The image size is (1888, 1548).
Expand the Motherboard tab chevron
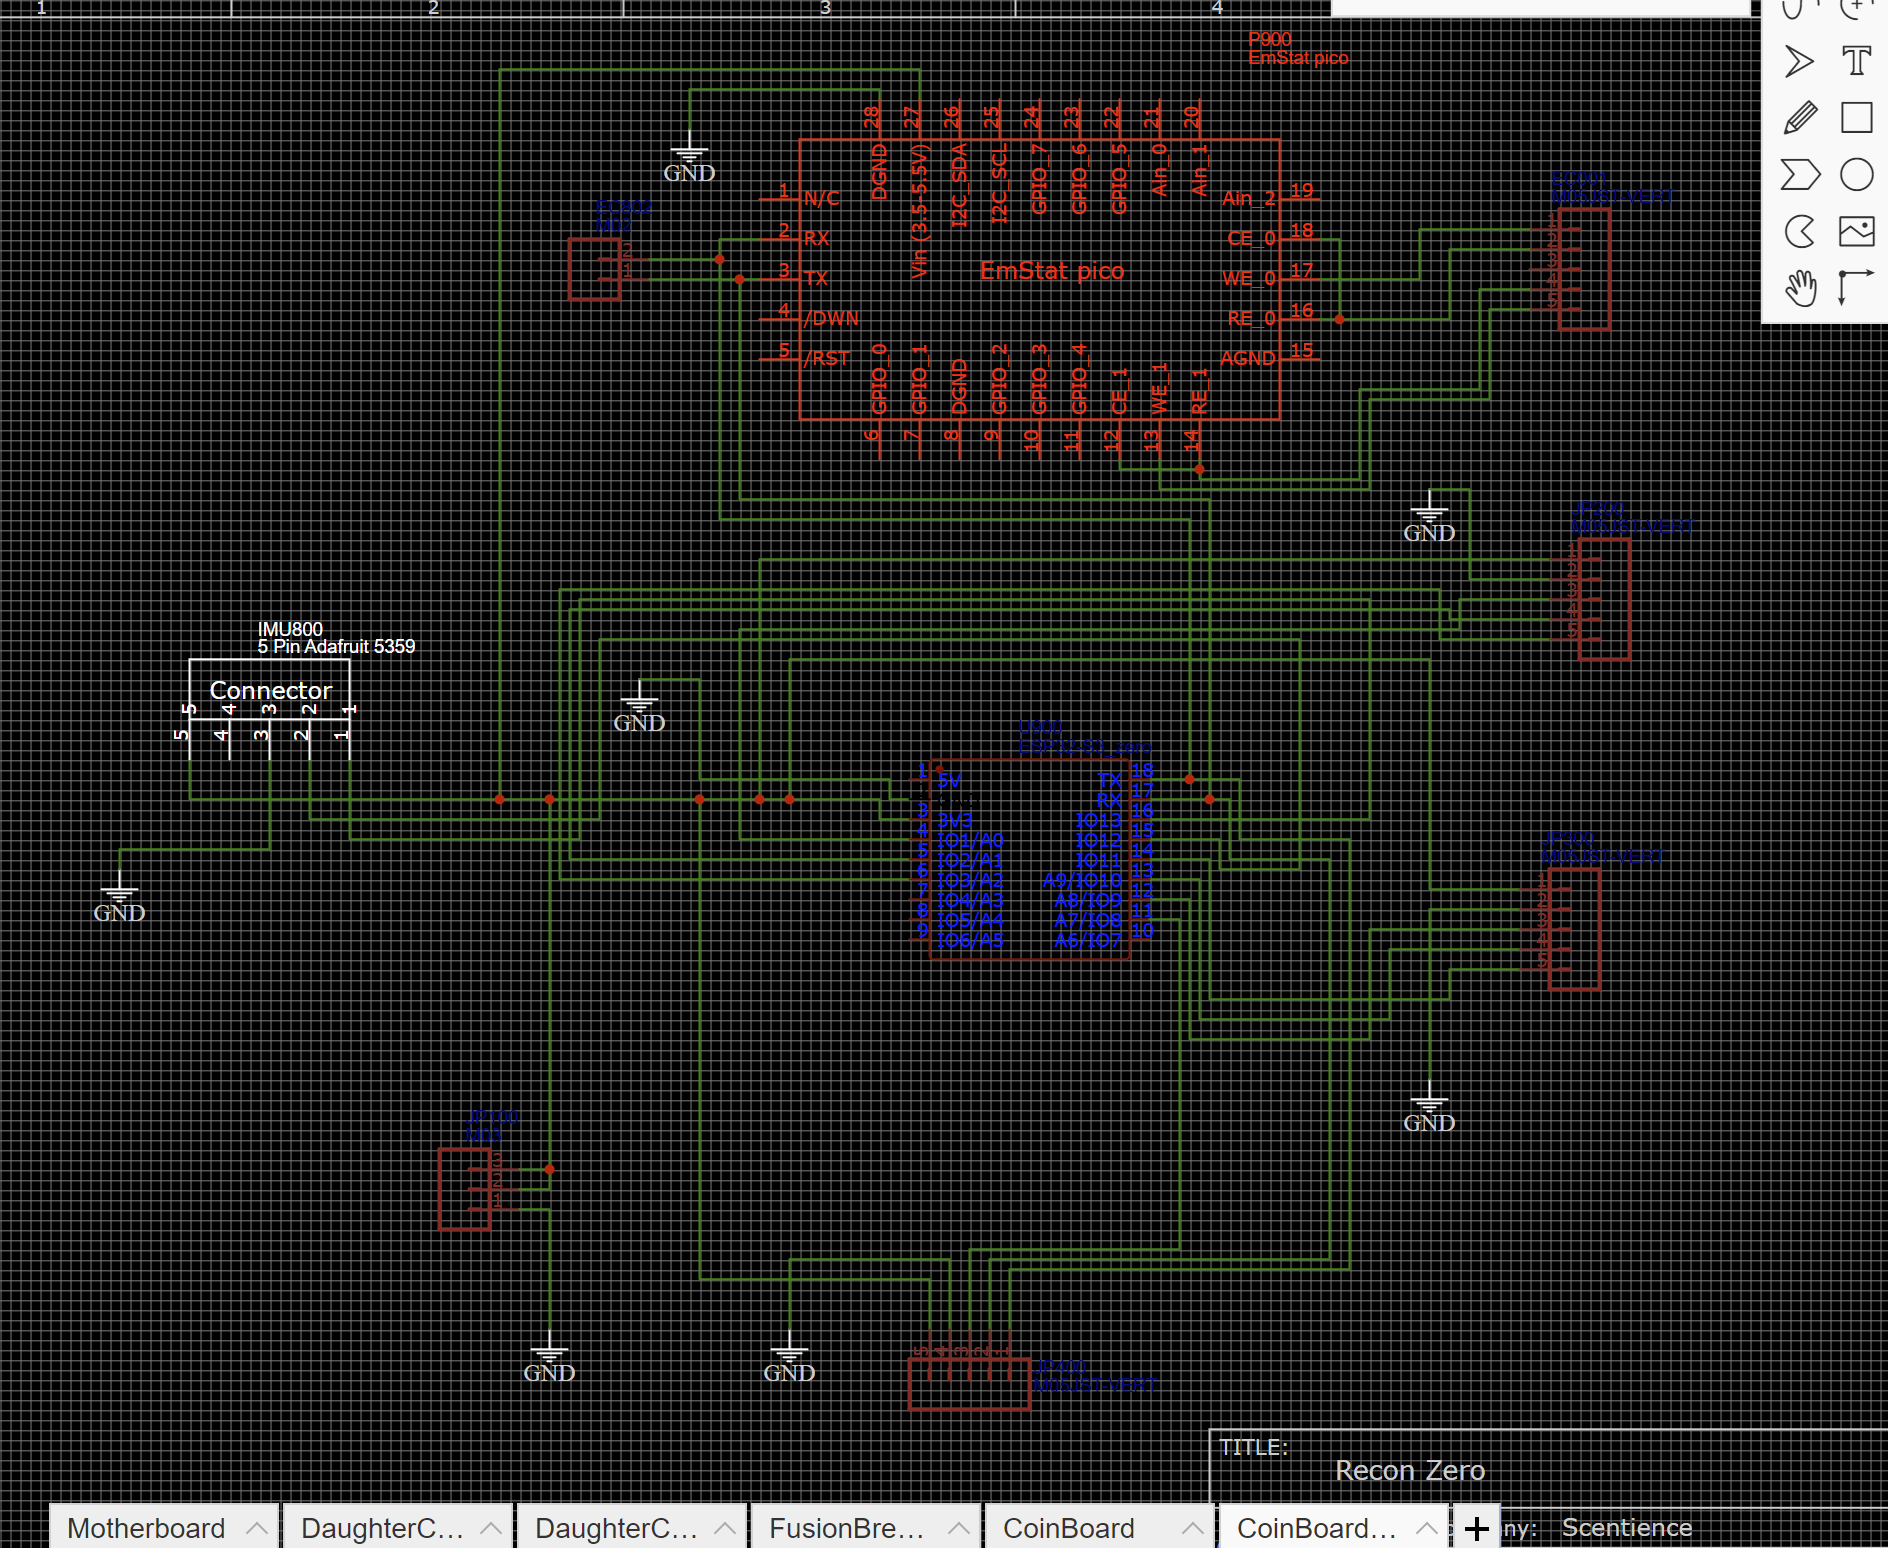pyautogui.click(x=257, y=1528)
